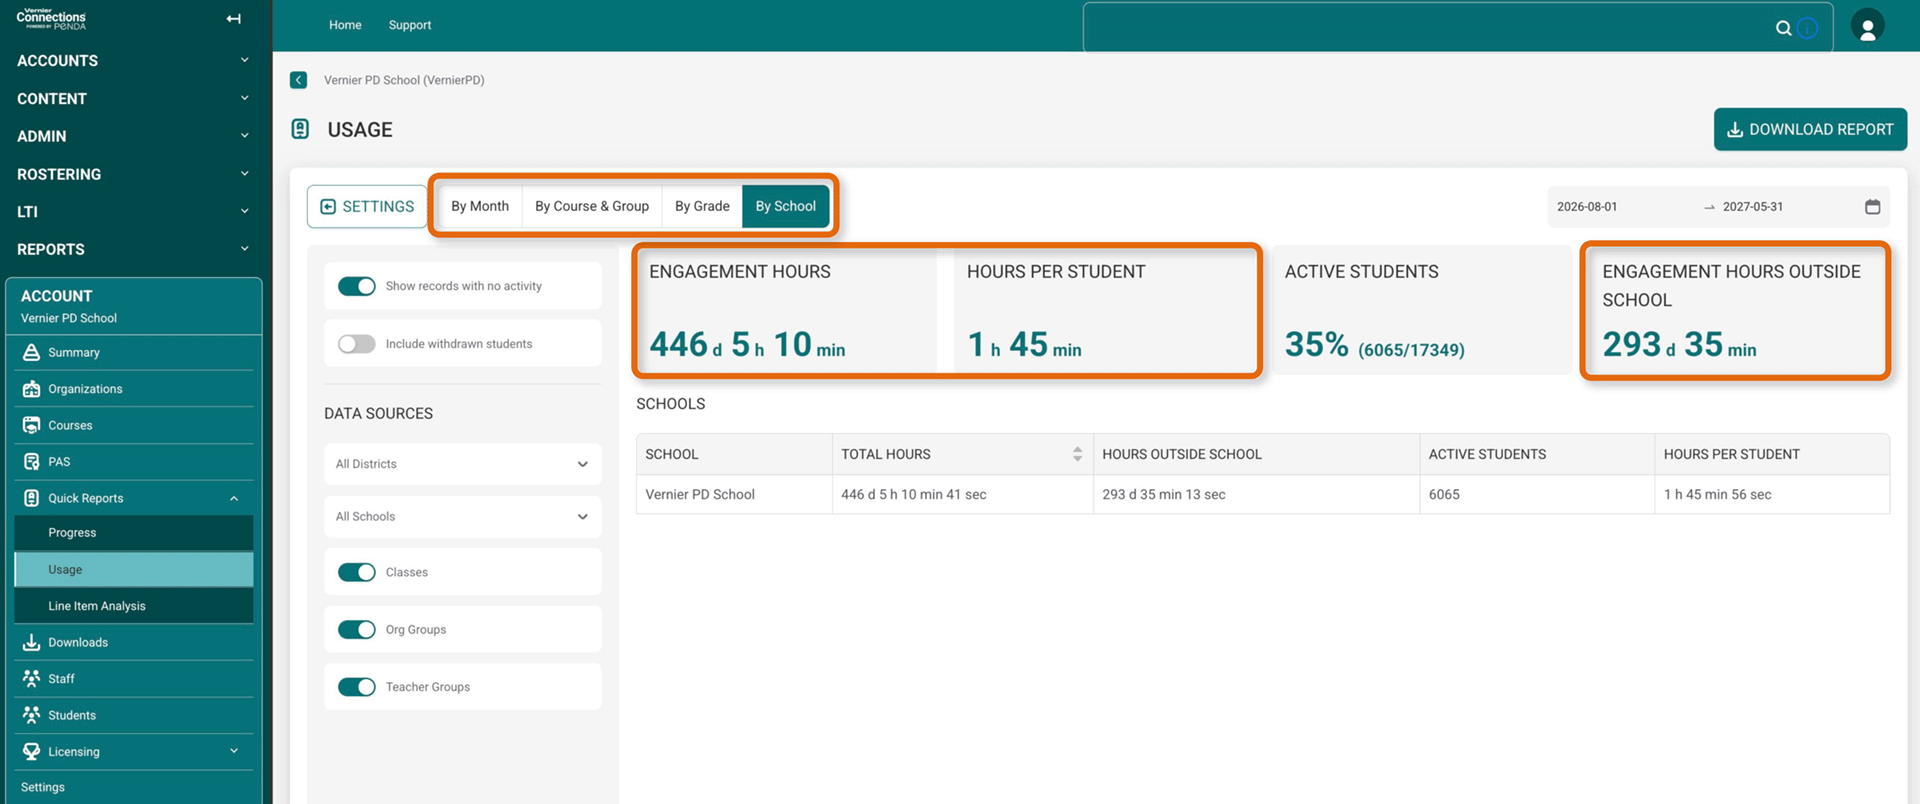Image resolution: width=1920 pixels, height=804 pixels.
Task: Open the All Districts dropdown
Action: click(x=463, y=464)
